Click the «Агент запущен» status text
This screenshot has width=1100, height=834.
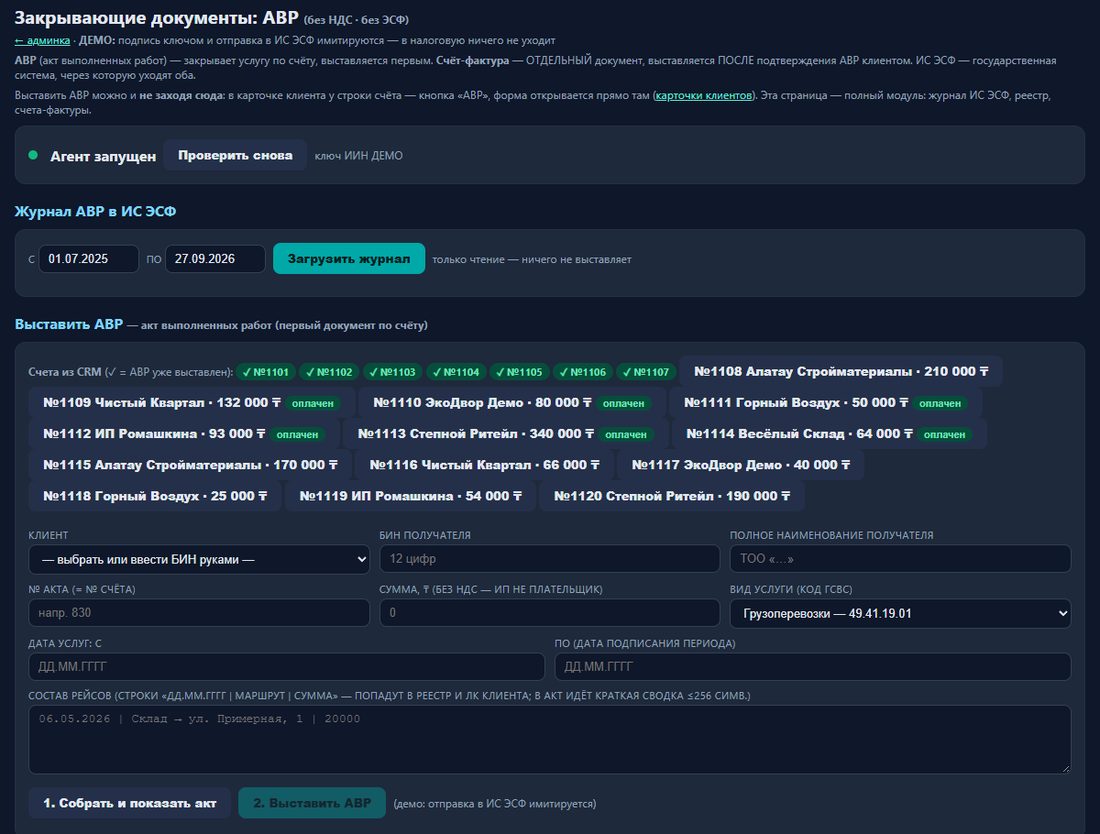103,156
